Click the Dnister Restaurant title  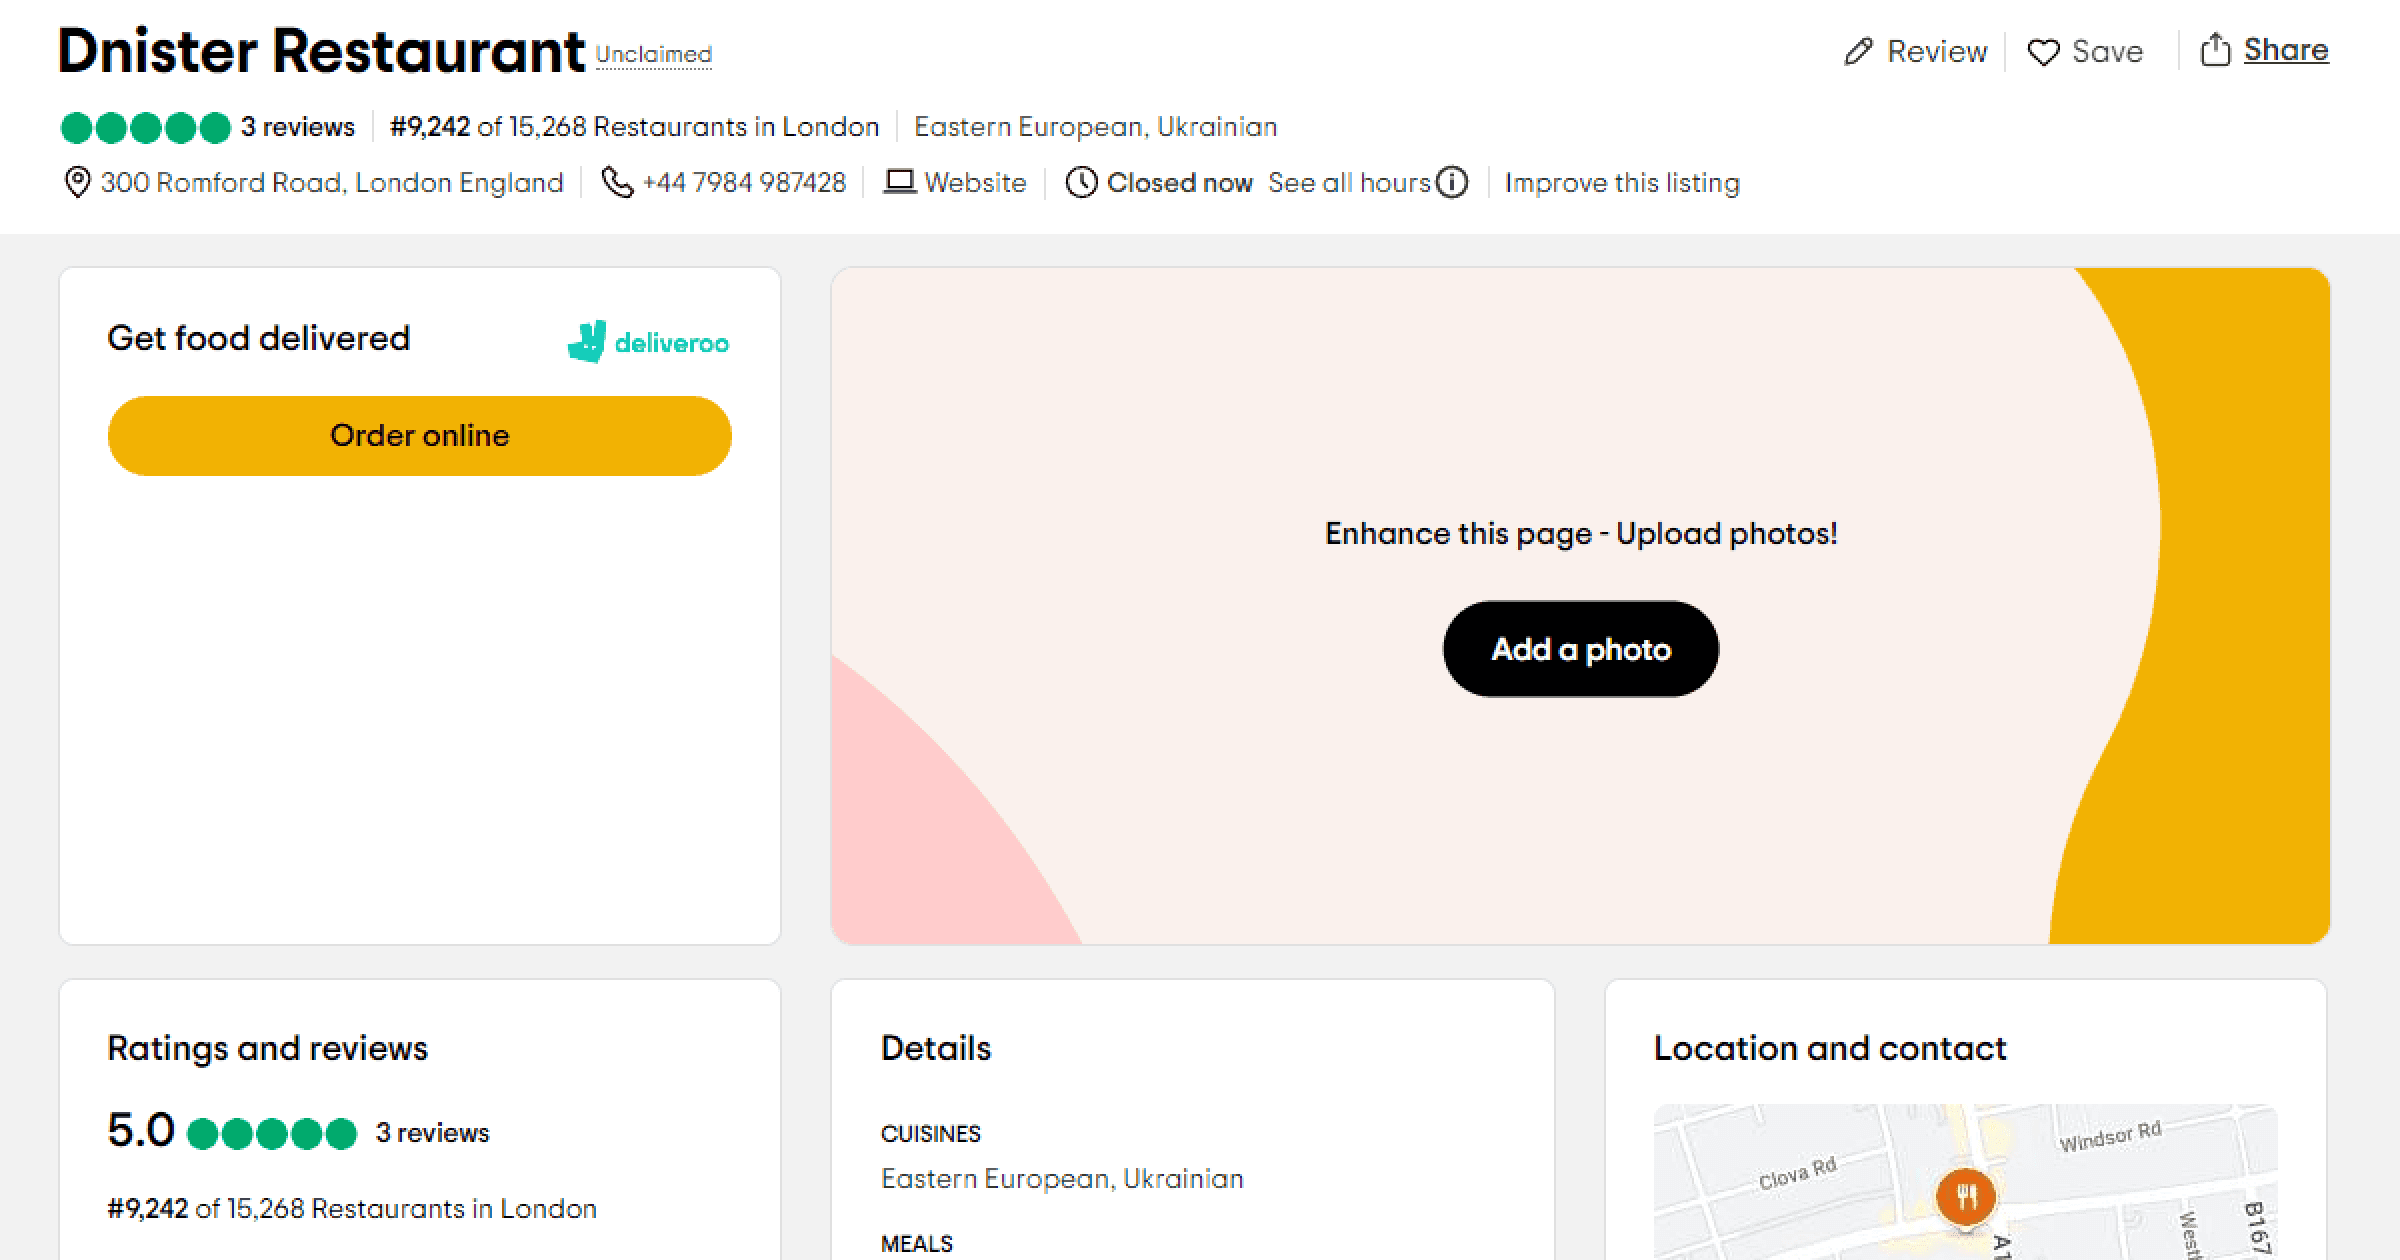pos(322,51)
